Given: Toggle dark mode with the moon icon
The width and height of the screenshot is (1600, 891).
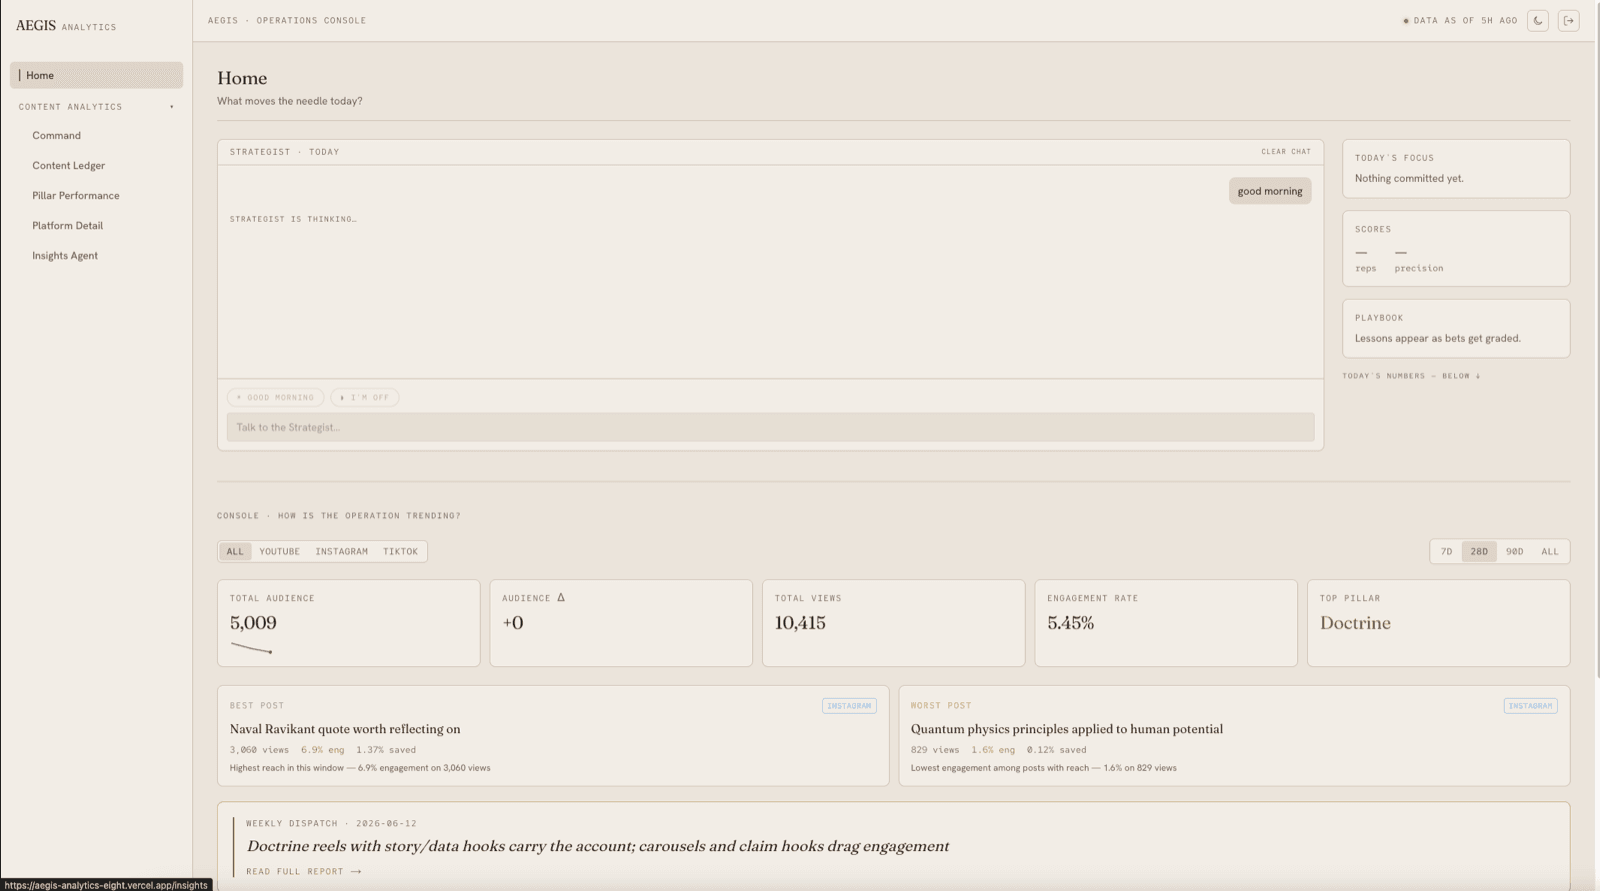Looking at the screenshot, I should pyautogui.click(x=1538, y=20).
